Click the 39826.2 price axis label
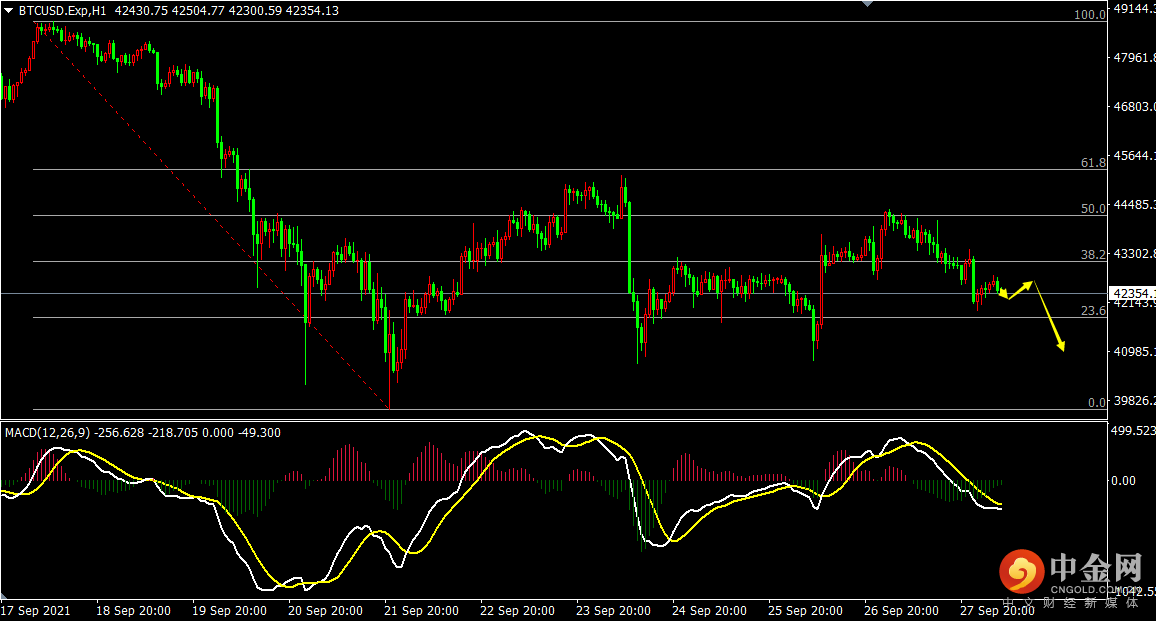1156x621 pixels. pos(1134,400)
